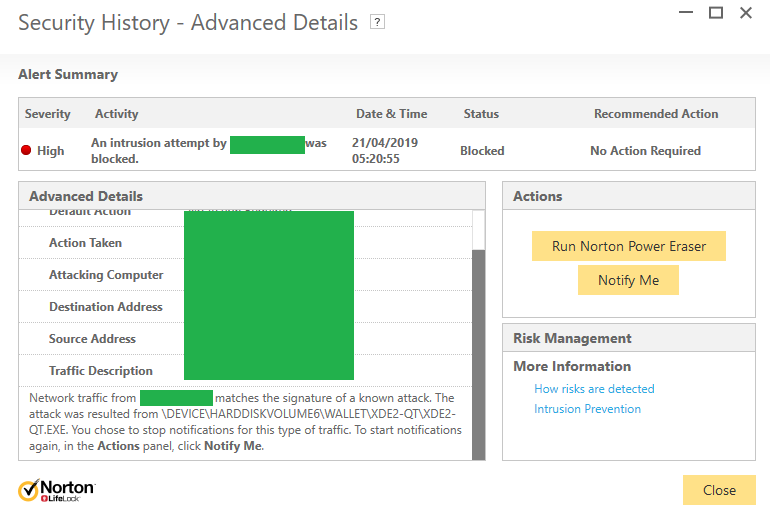This screenshot has height=510, width=770.
Task: Close the window with the X icon
Action: 746,12
